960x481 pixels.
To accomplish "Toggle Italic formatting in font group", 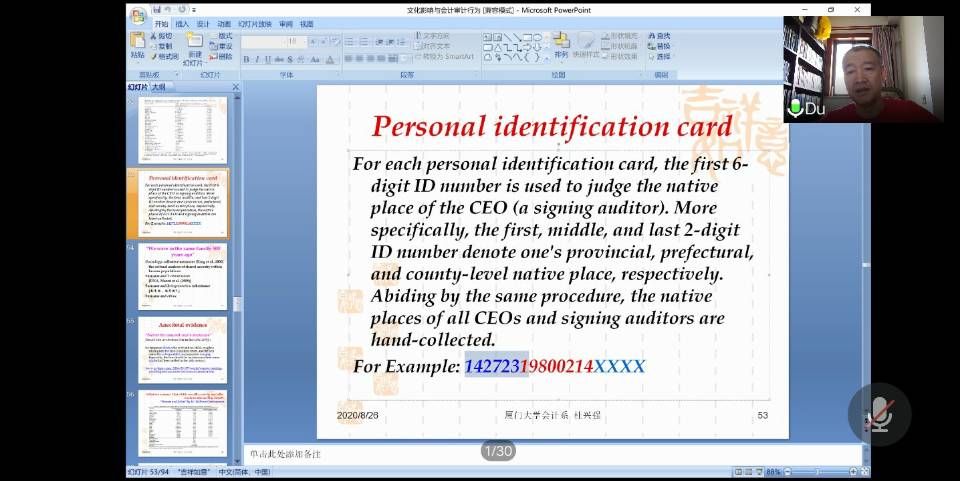I will click(x=255, y=59).
